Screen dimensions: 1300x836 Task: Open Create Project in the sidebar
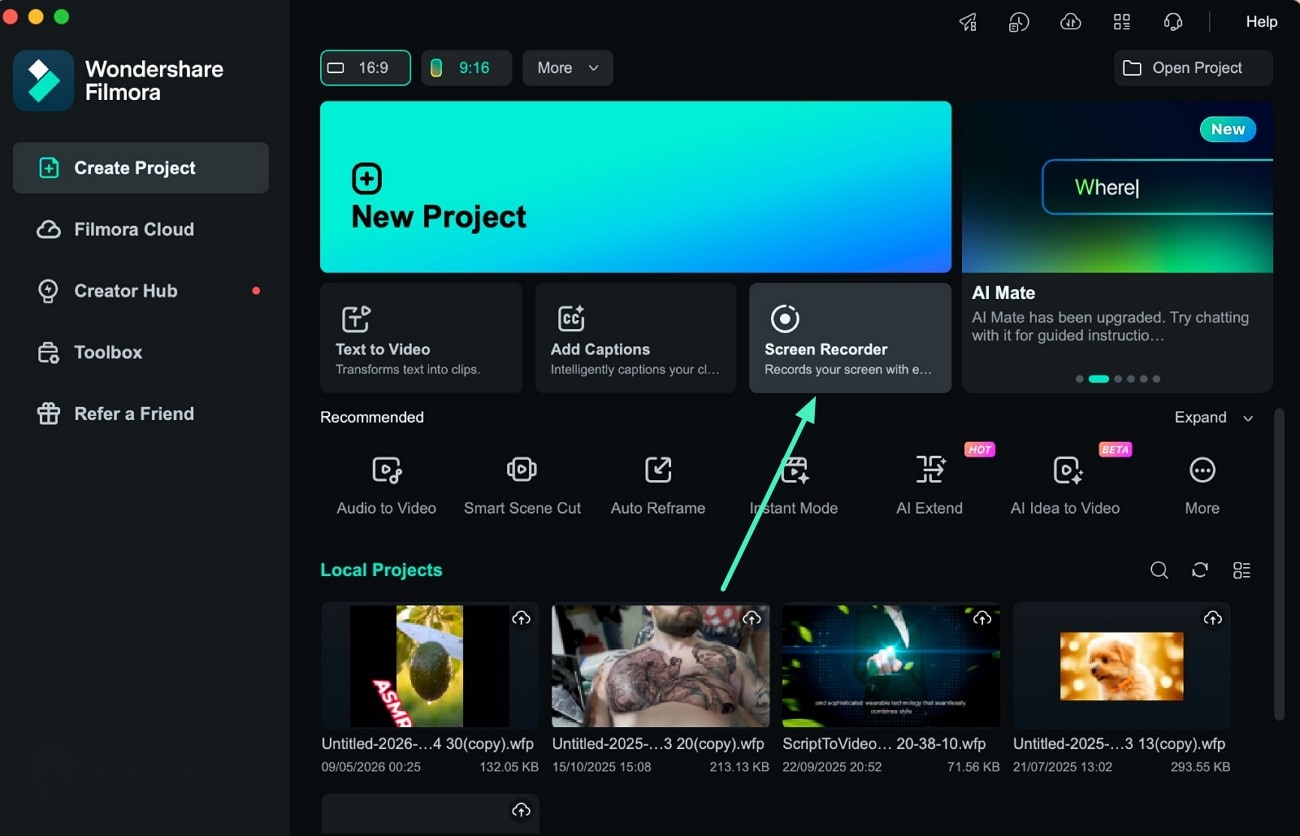[141, 168]
